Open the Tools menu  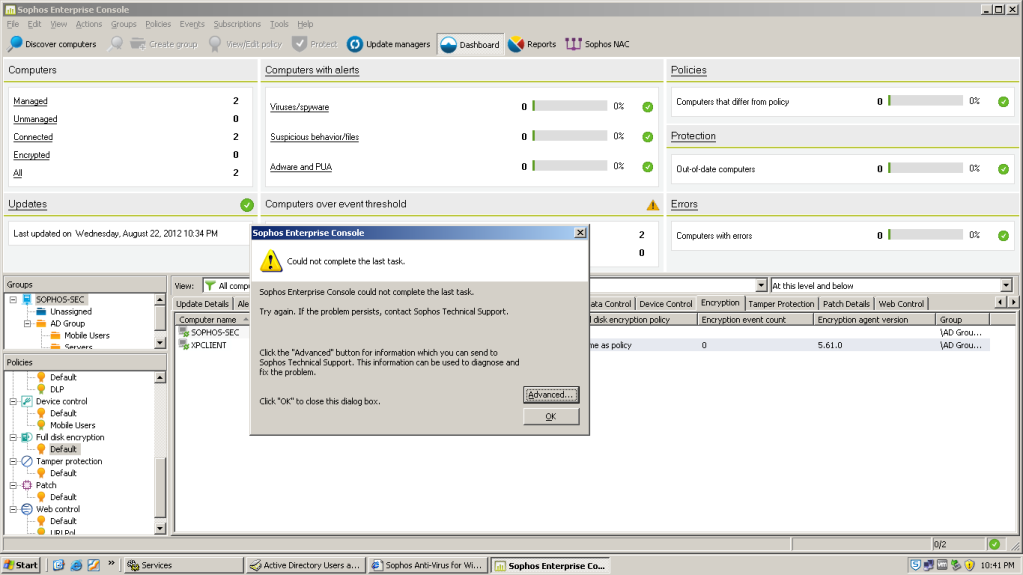[279, 24]
